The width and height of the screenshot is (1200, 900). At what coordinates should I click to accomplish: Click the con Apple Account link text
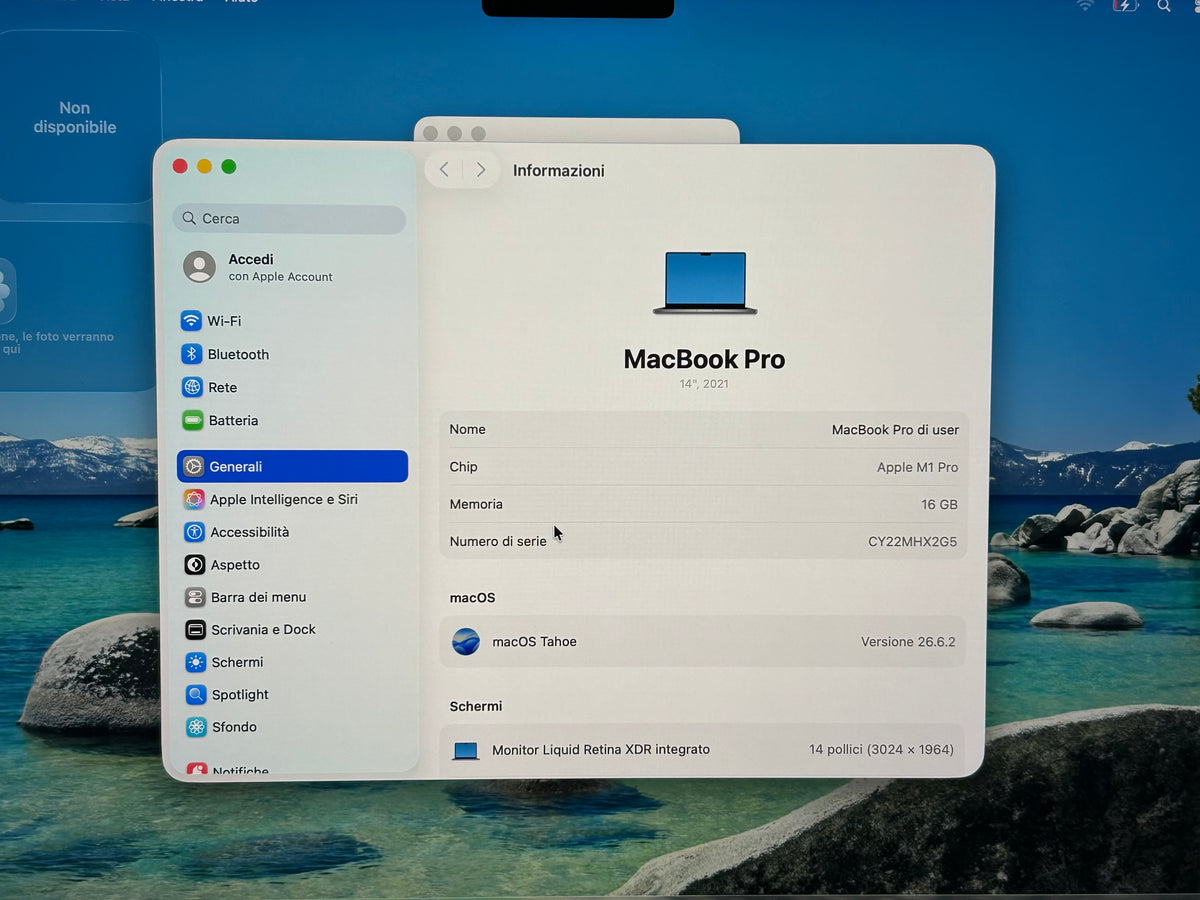pos(281,277)
